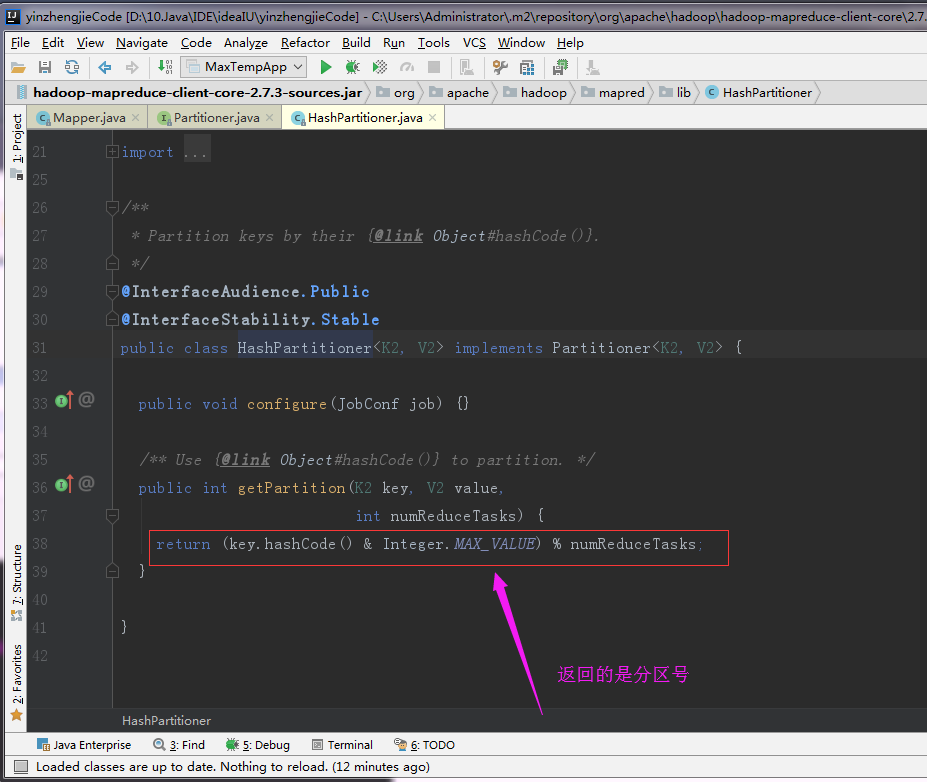Click implements gutter icon on line 33

pyautogui.click(x=64, y=400)
